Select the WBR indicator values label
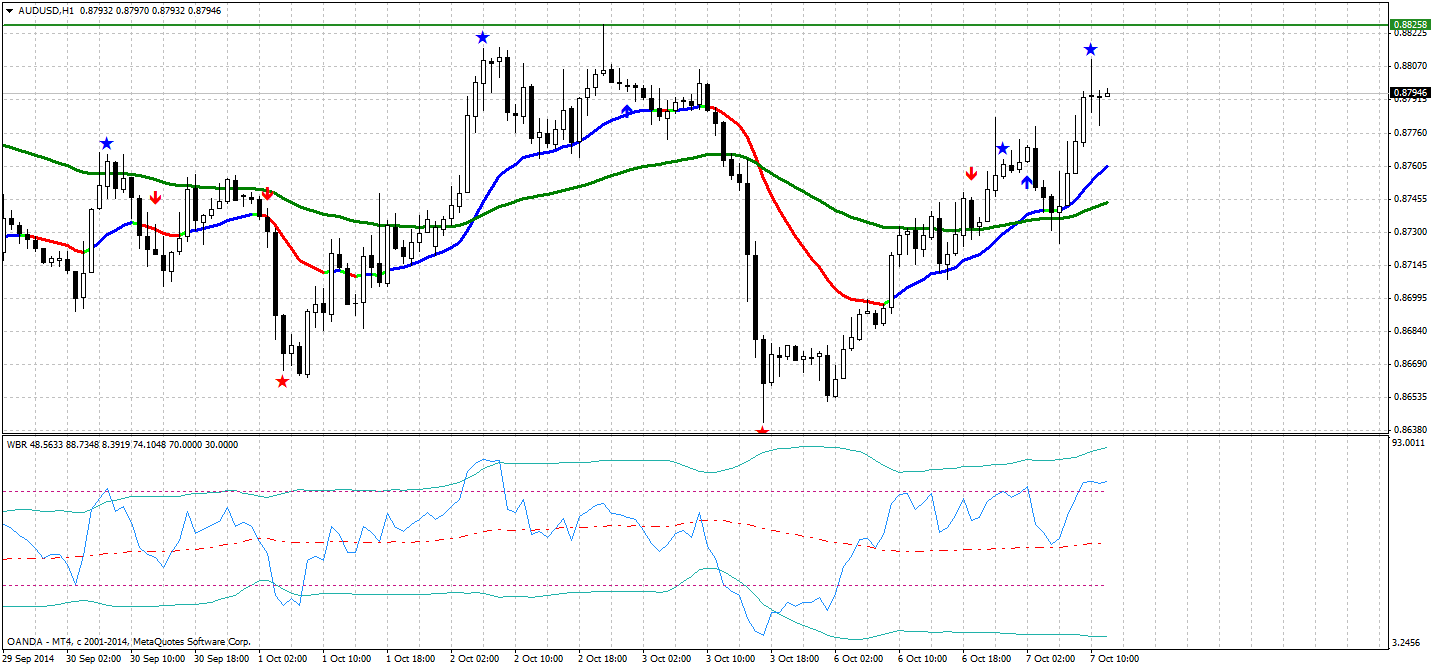This screenshot has width=1431, height=667. (x=120, y=446)
